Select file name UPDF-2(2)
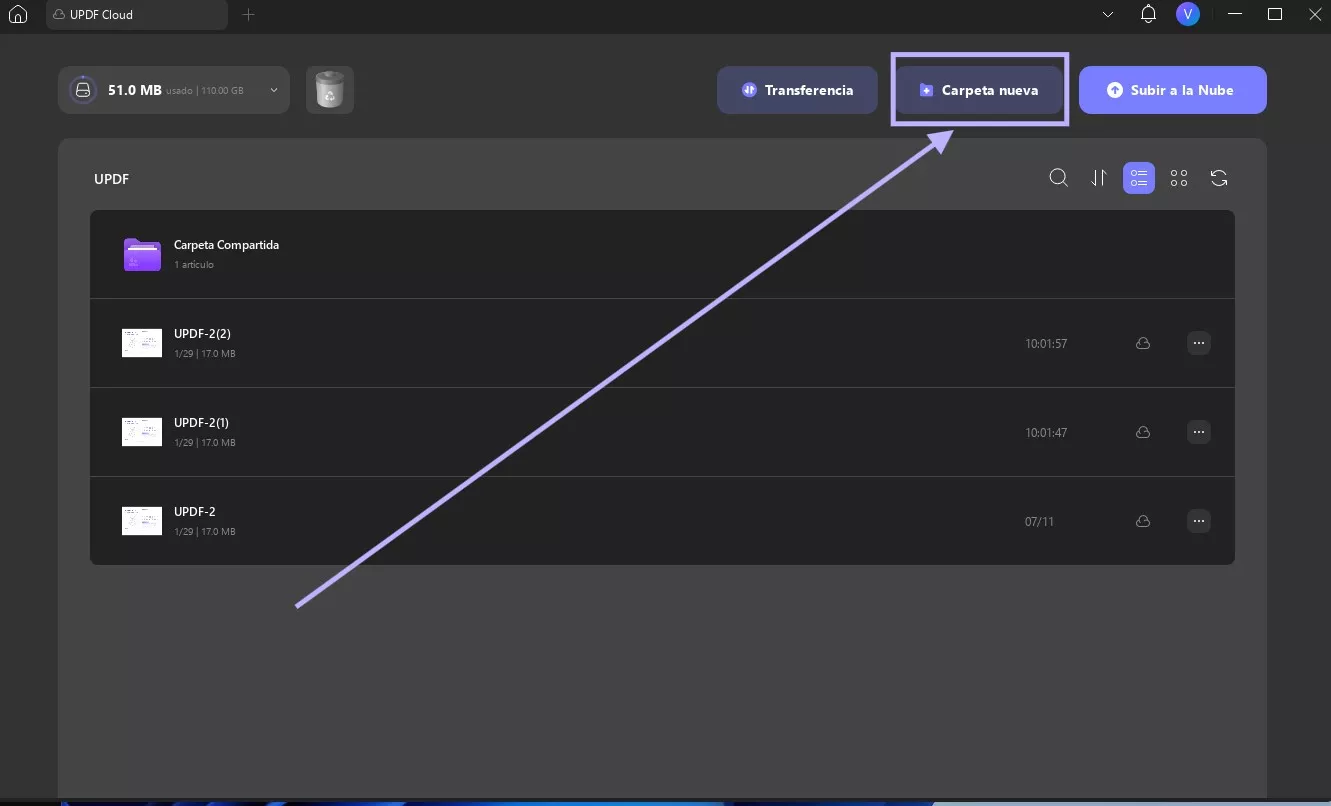The image size is (1331, 806). [x=202, y=334]
